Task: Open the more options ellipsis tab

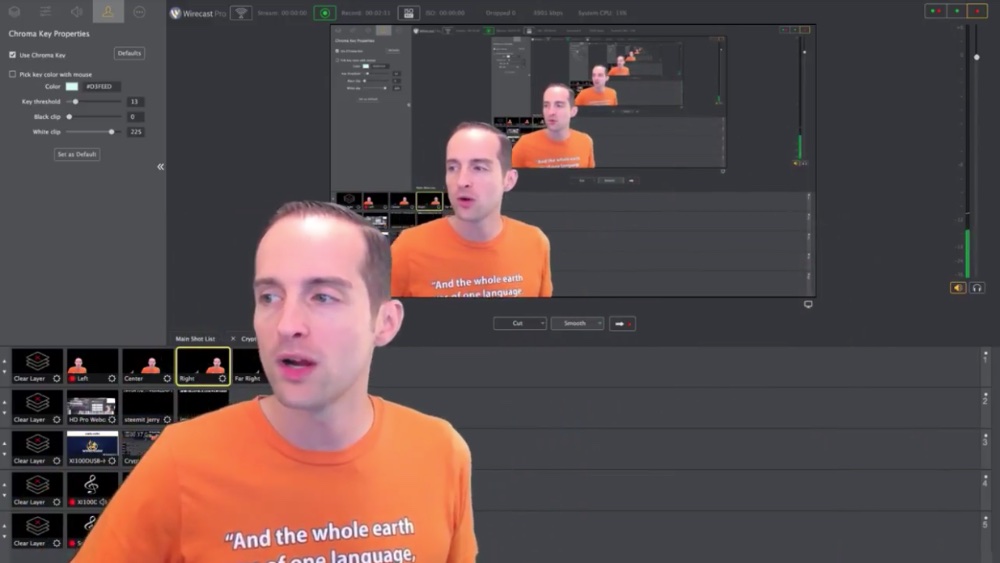Action: click(139, 11)
